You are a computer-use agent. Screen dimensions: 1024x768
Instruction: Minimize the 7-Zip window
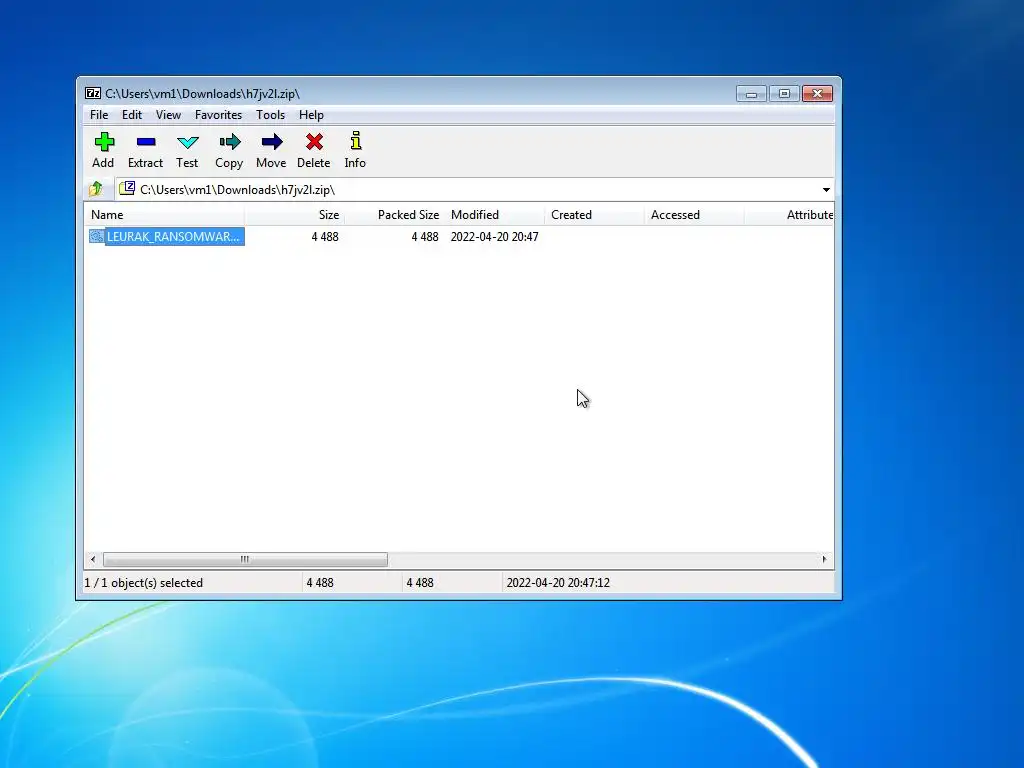752,94
